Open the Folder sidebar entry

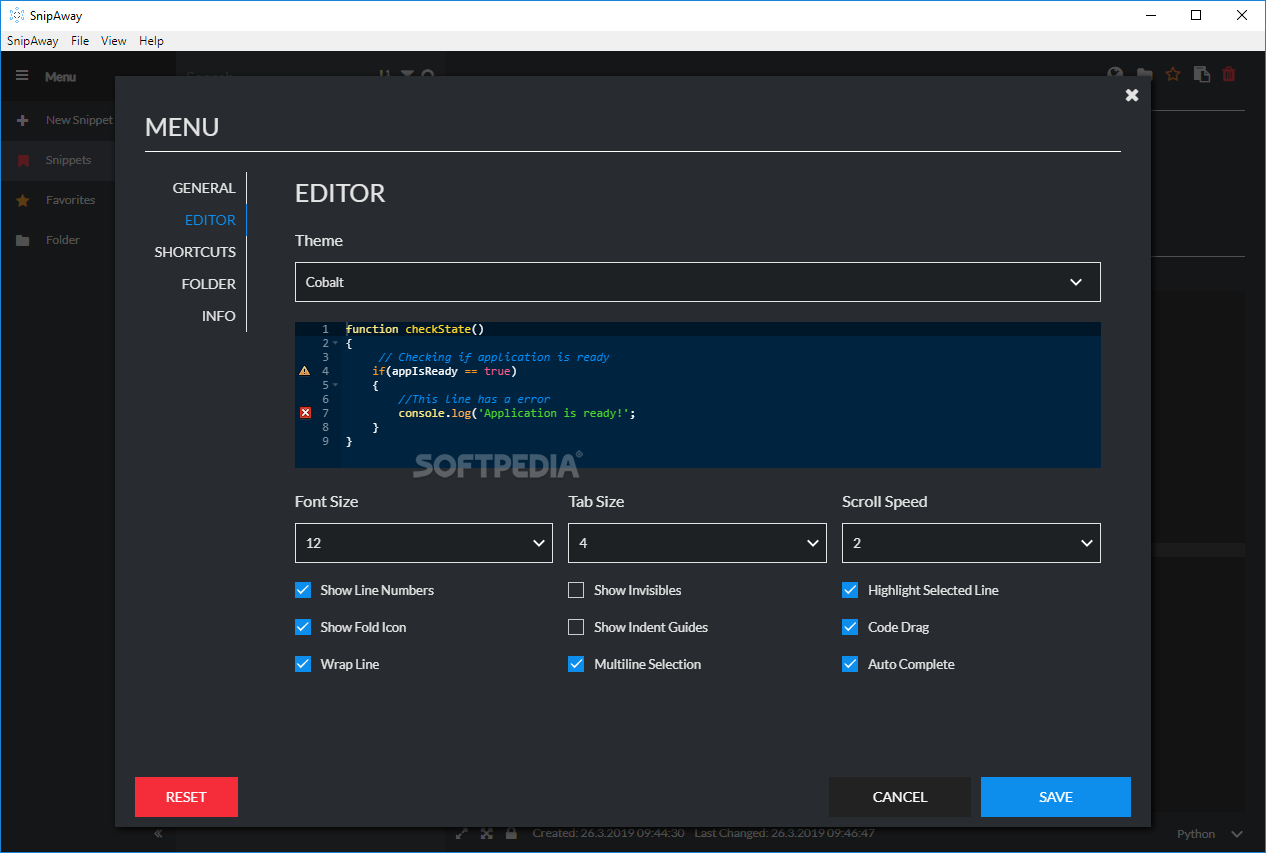[58, 240]
